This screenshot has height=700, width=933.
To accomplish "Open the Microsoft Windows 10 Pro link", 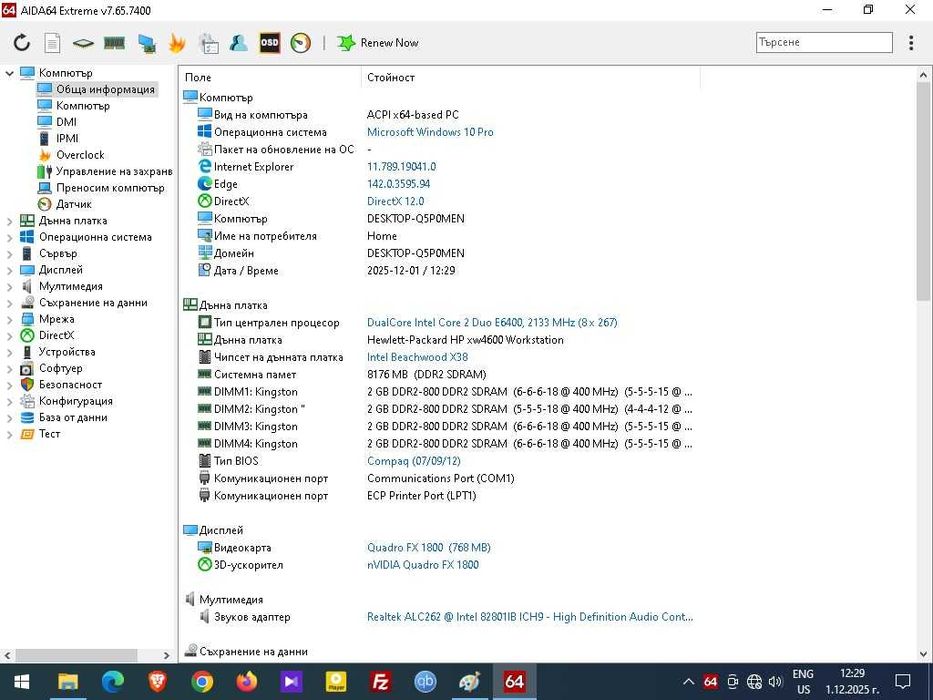I will coord(430,132).
